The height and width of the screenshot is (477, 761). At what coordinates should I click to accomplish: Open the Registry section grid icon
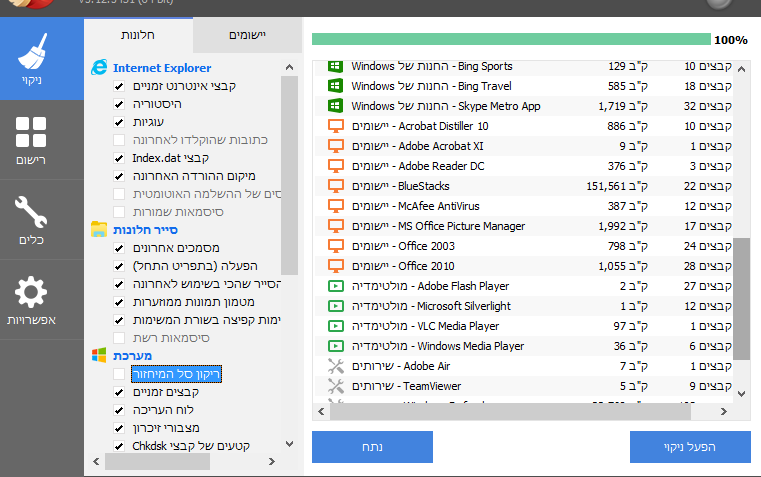coord(31,132)
